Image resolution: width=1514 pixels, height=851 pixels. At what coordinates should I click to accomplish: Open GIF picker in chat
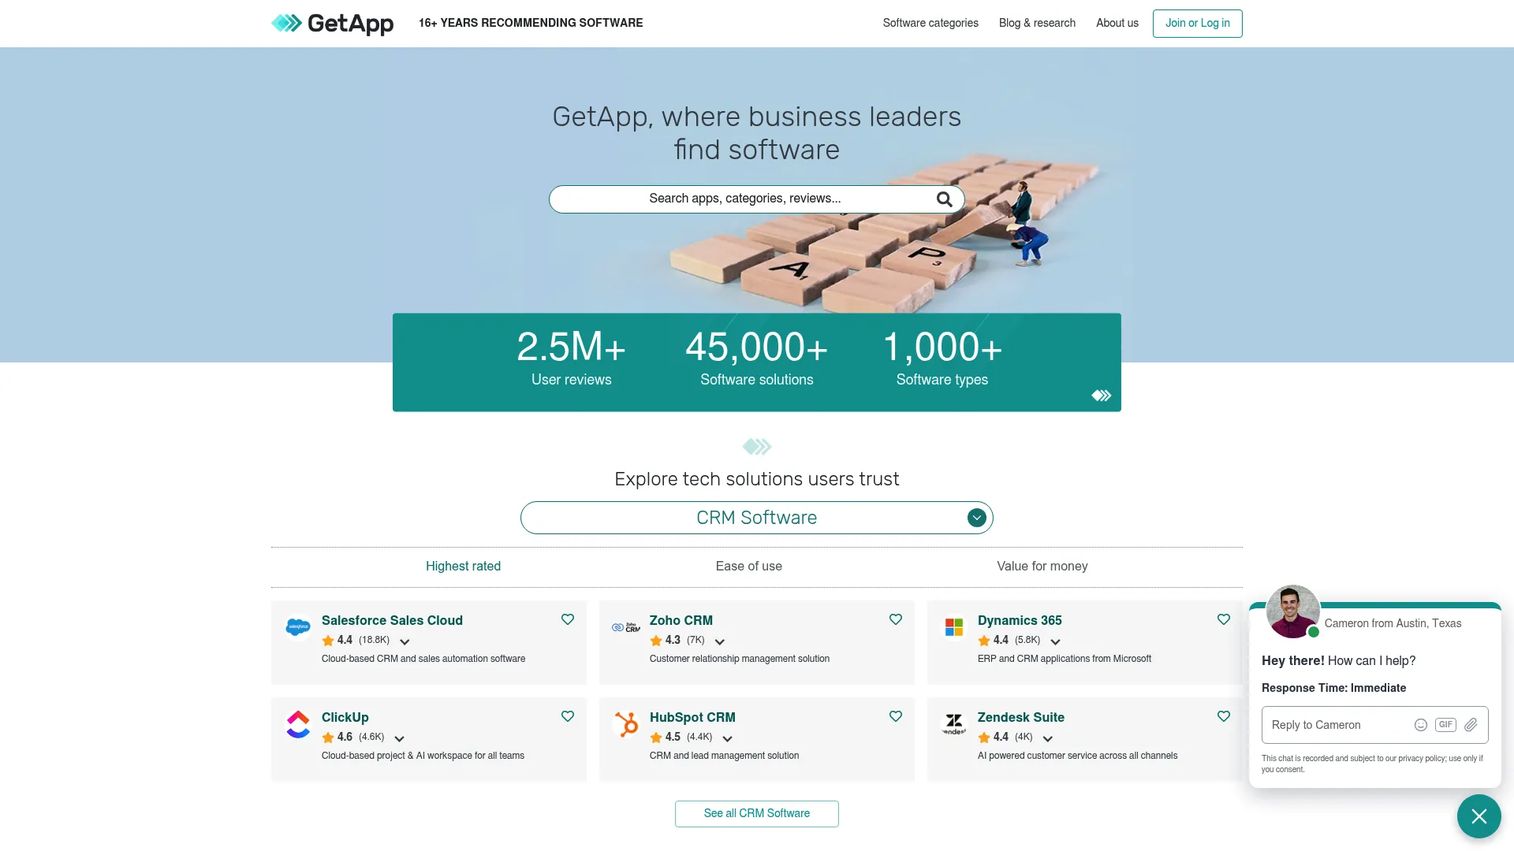tap(1446, 725)
